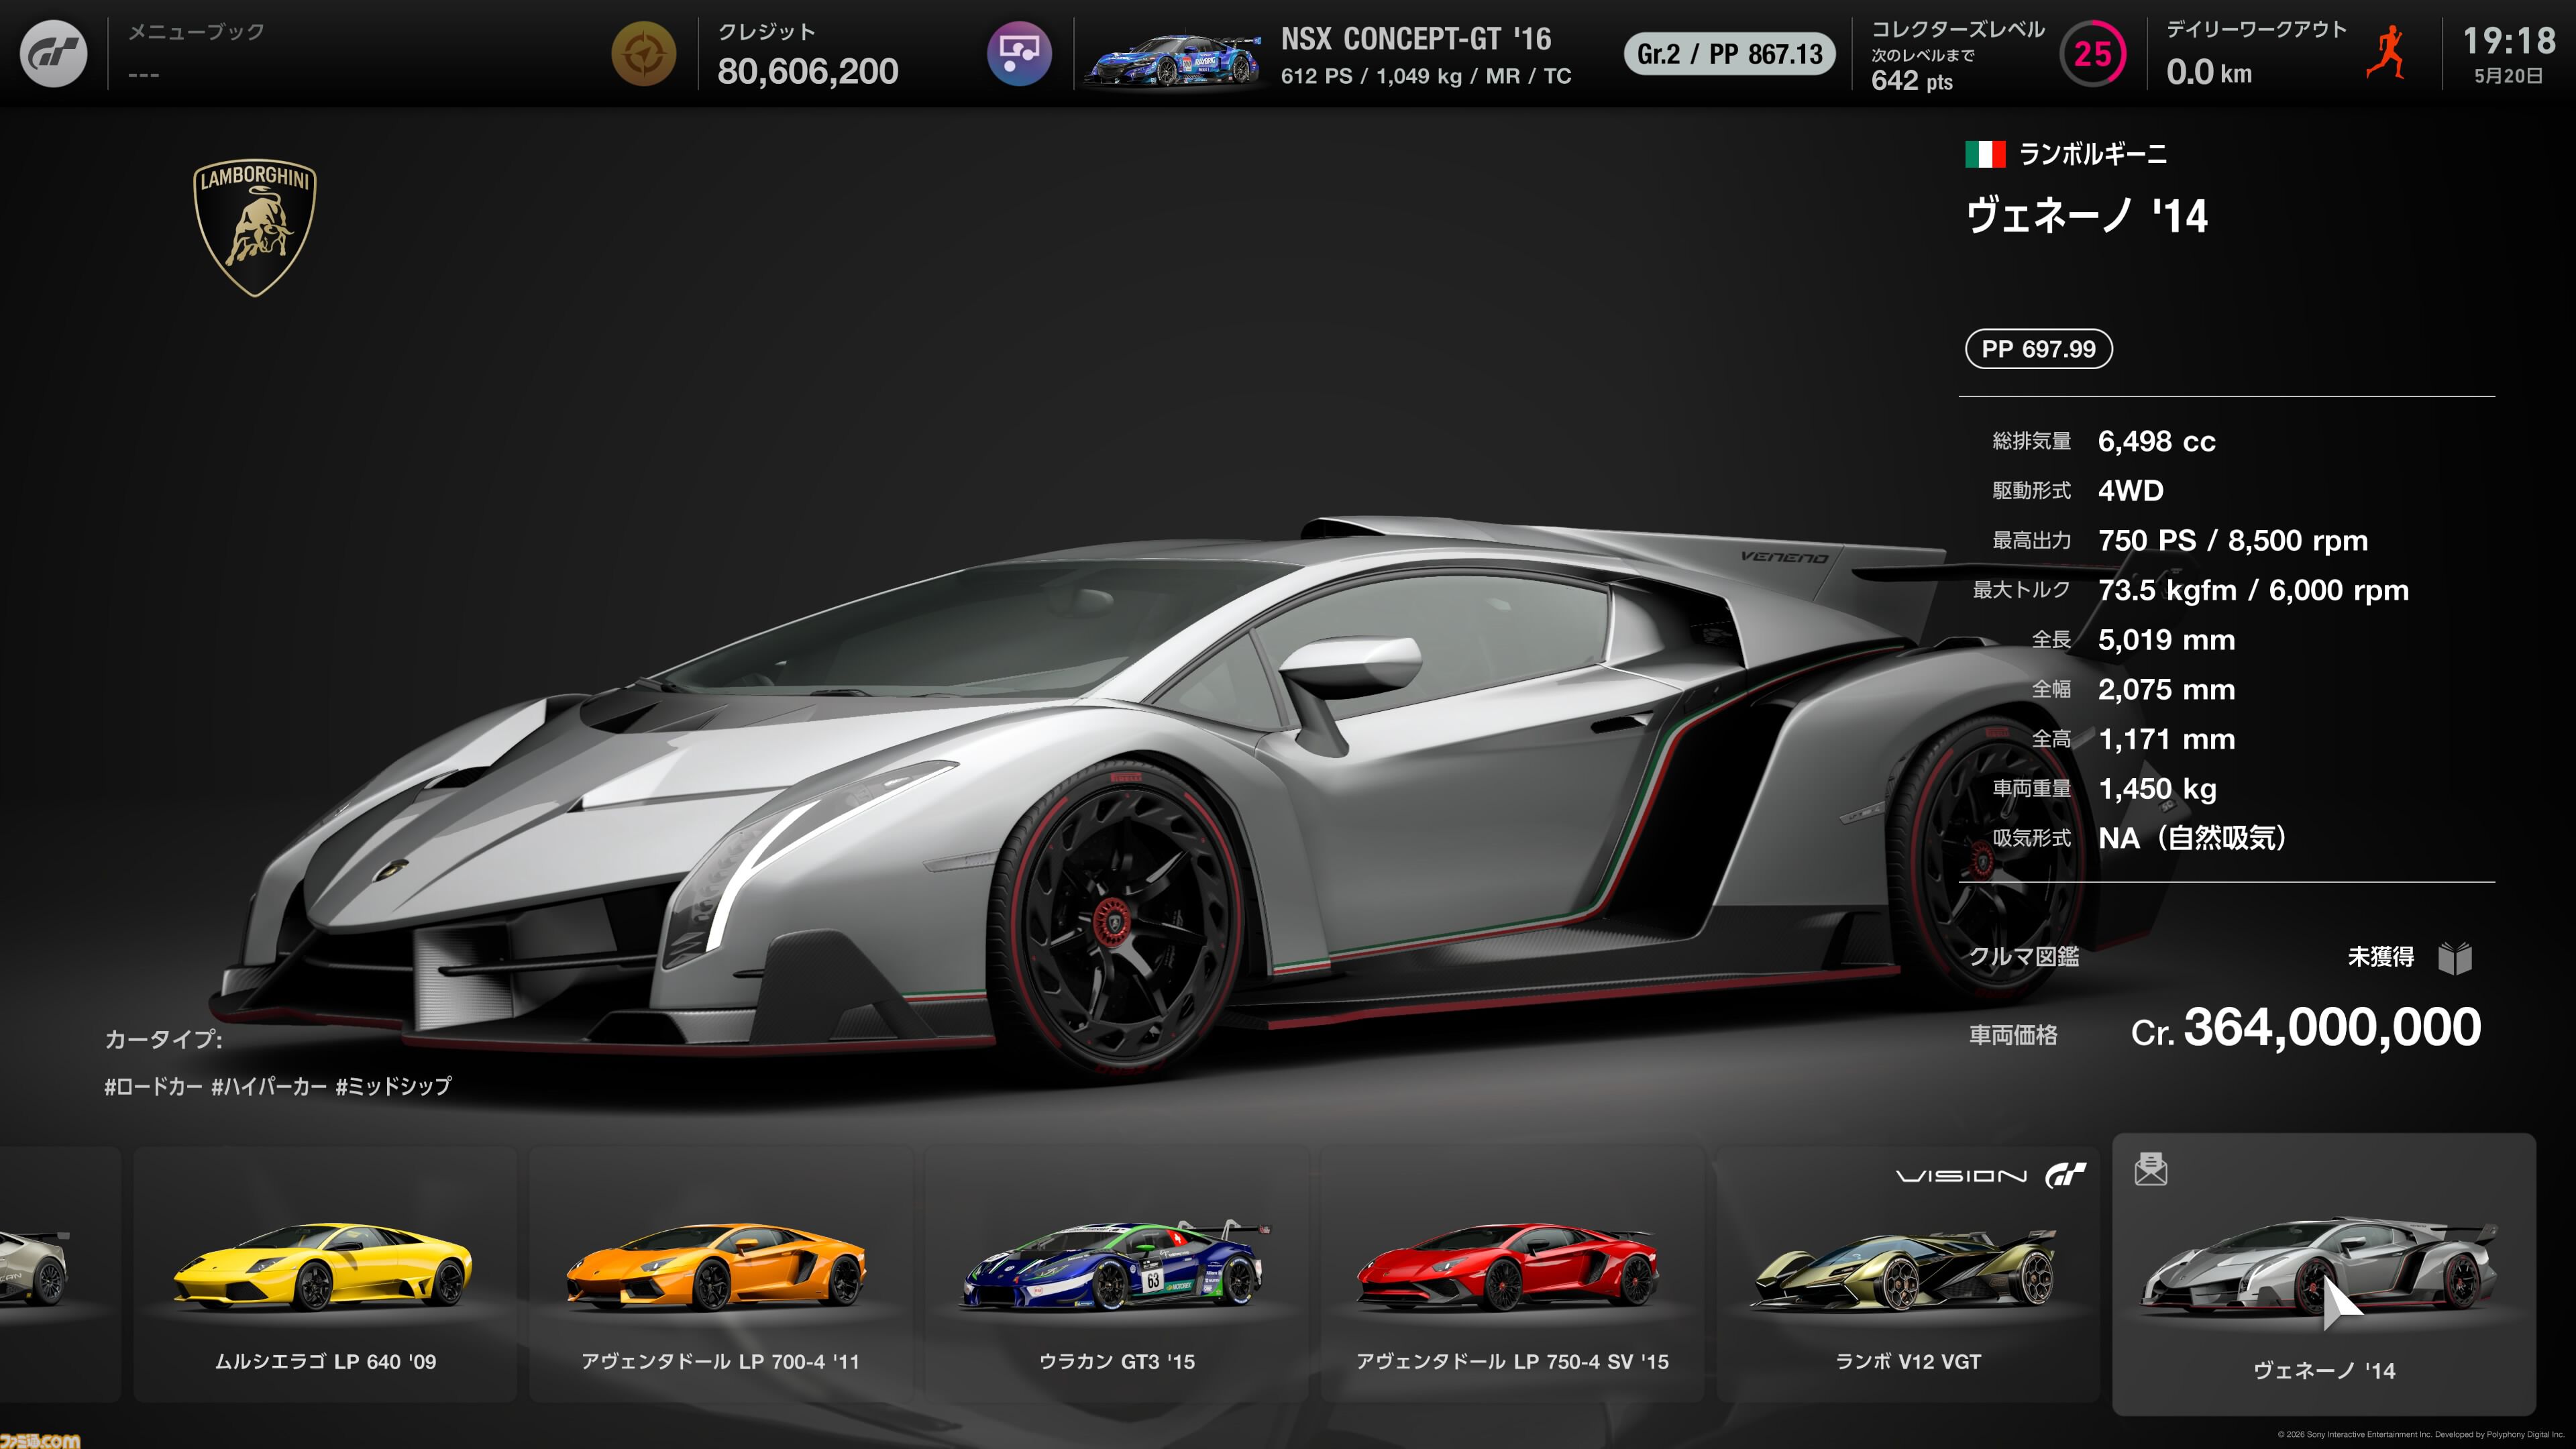Select the Huracán GT3 '15 card
Viewport: 2576px width, 1449px height.
(1116, 1274)
